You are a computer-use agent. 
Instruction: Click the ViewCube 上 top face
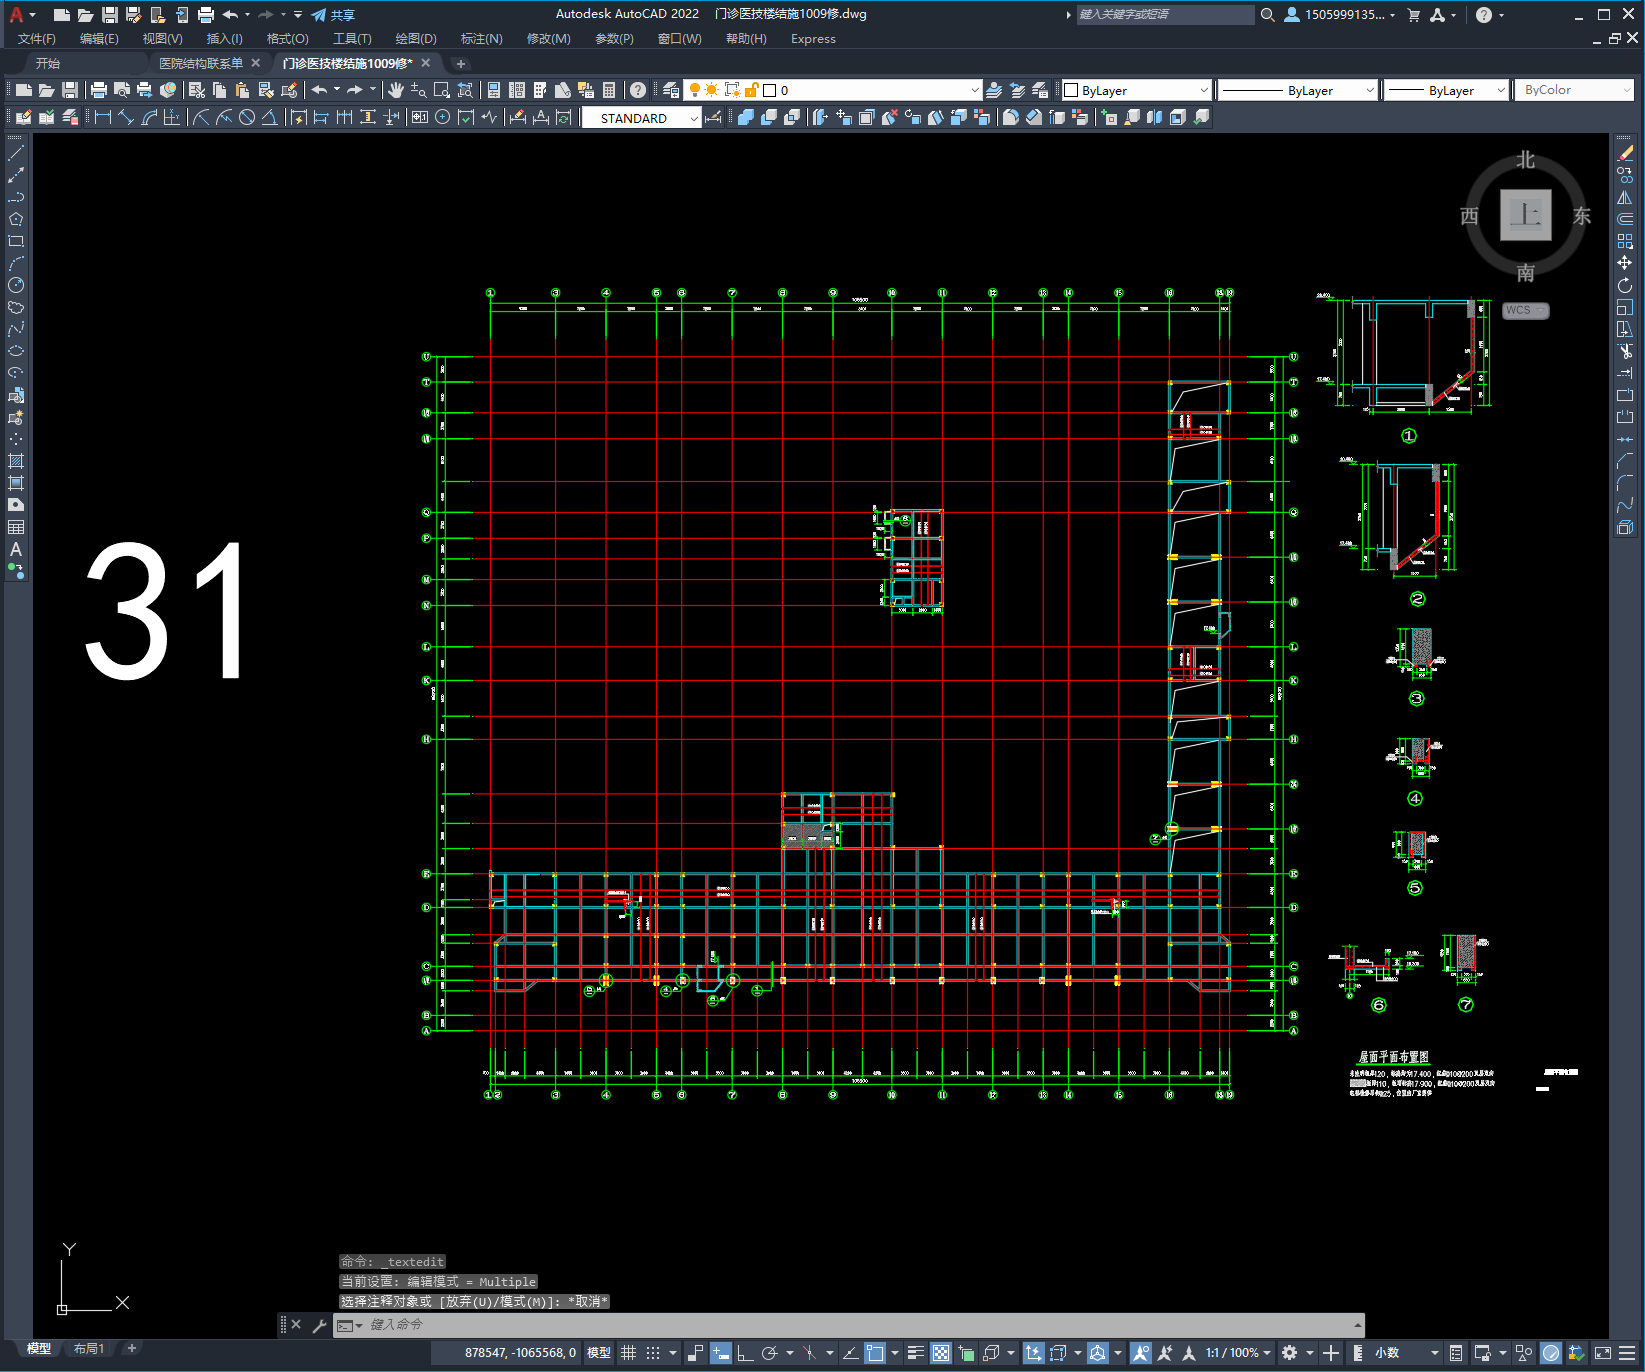tap(1526, 215)
